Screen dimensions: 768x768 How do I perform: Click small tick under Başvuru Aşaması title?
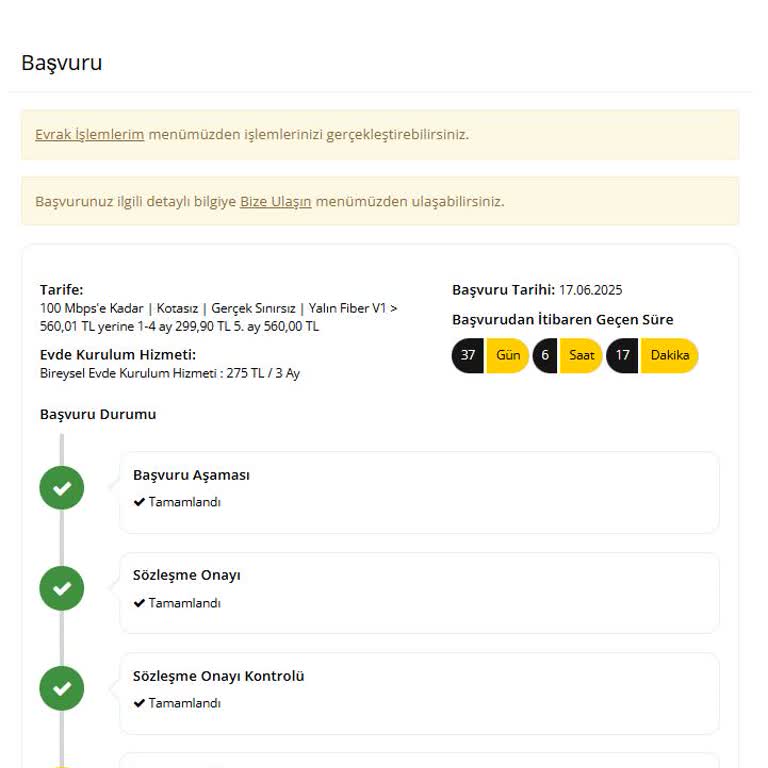point(139,502)
